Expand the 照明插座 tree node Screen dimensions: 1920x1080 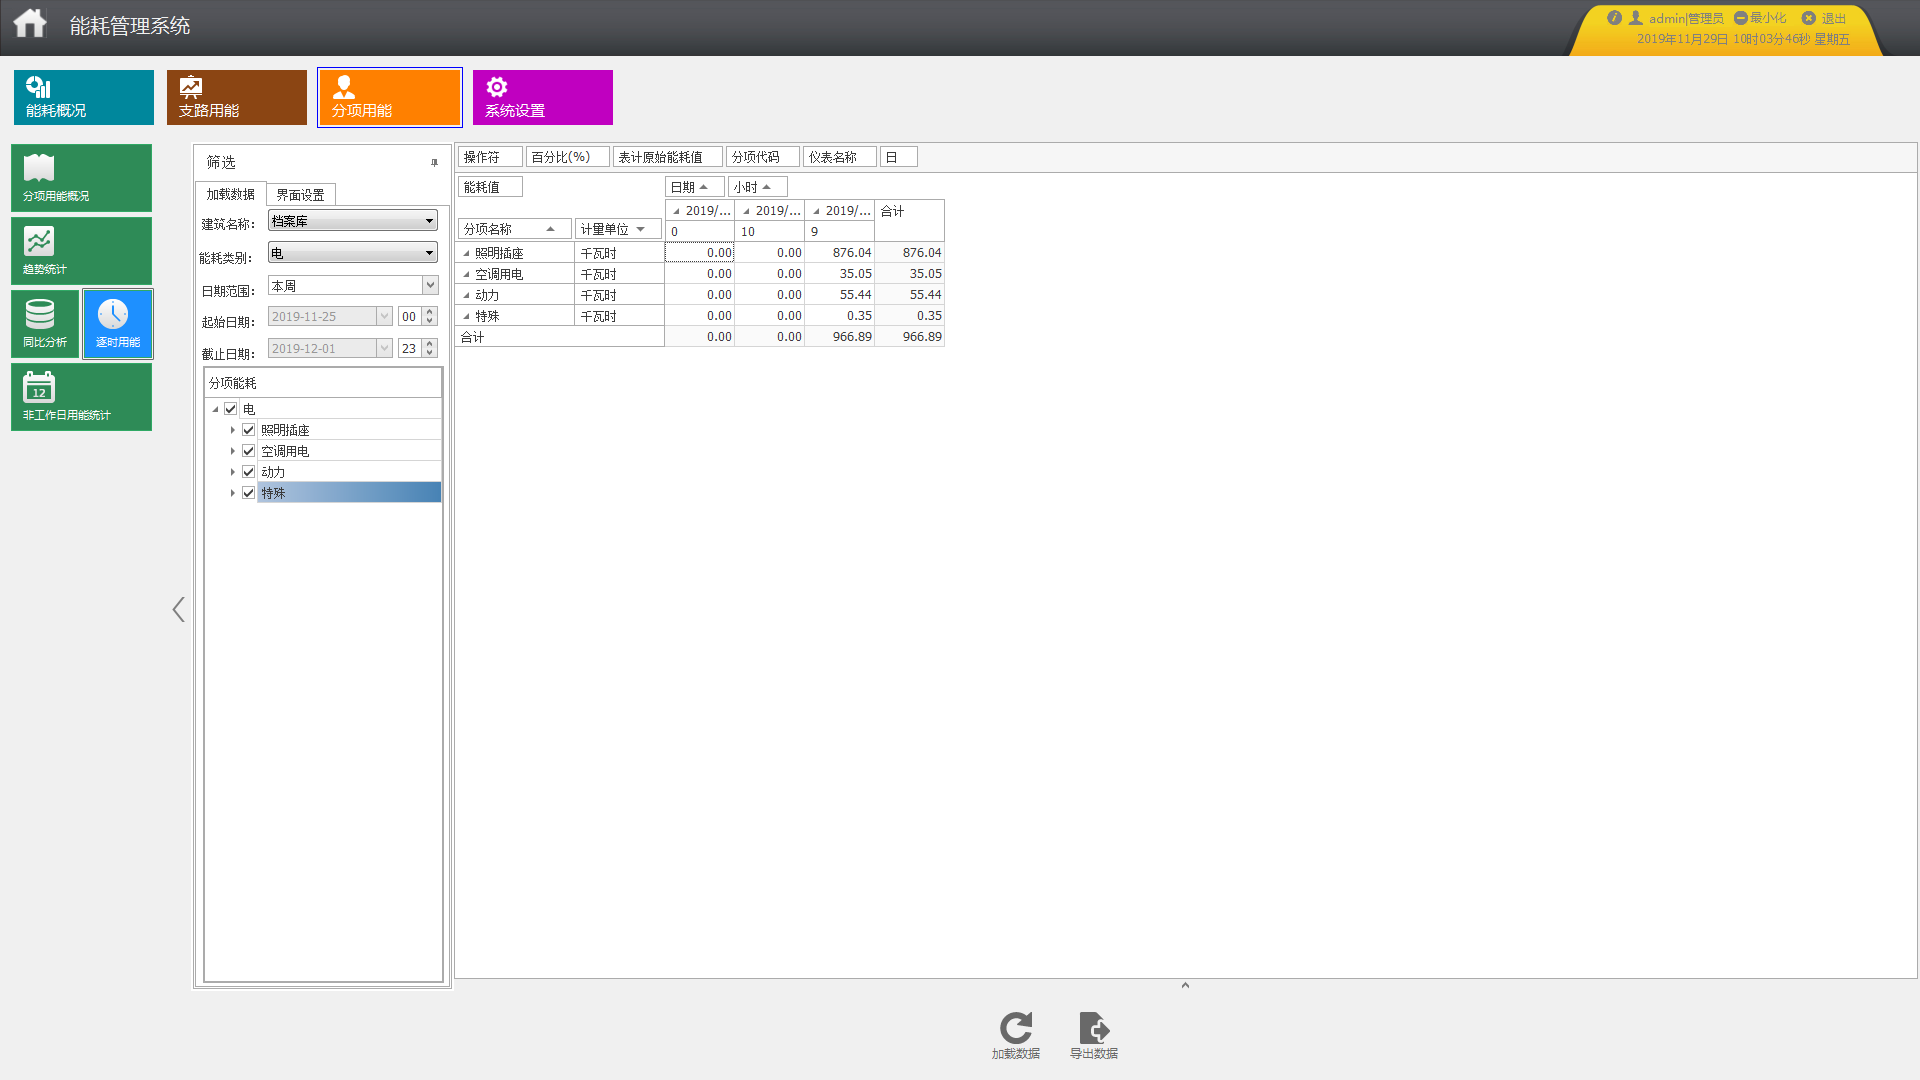[233, 430]
